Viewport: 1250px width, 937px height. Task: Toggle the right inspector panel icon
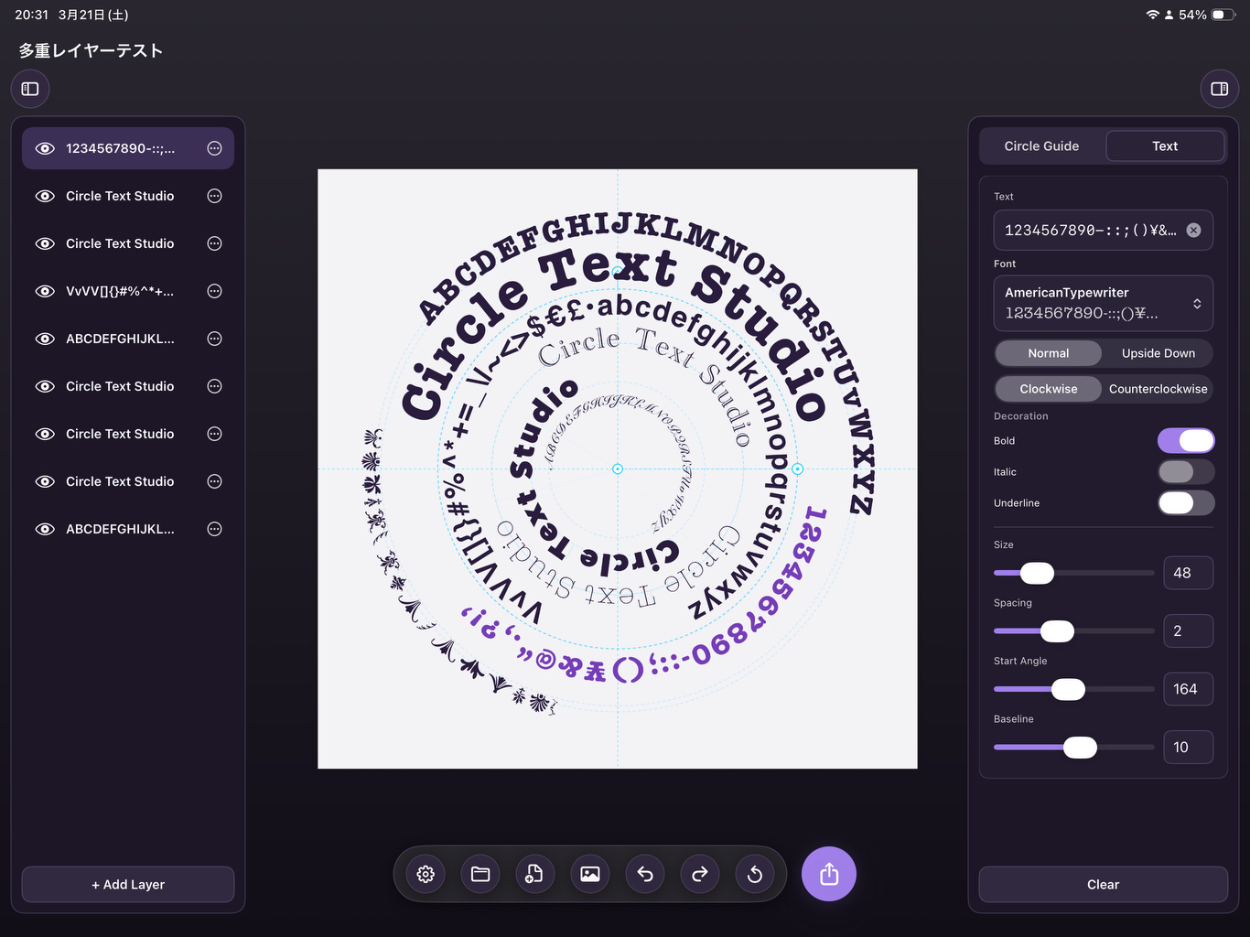[1219, 89]
